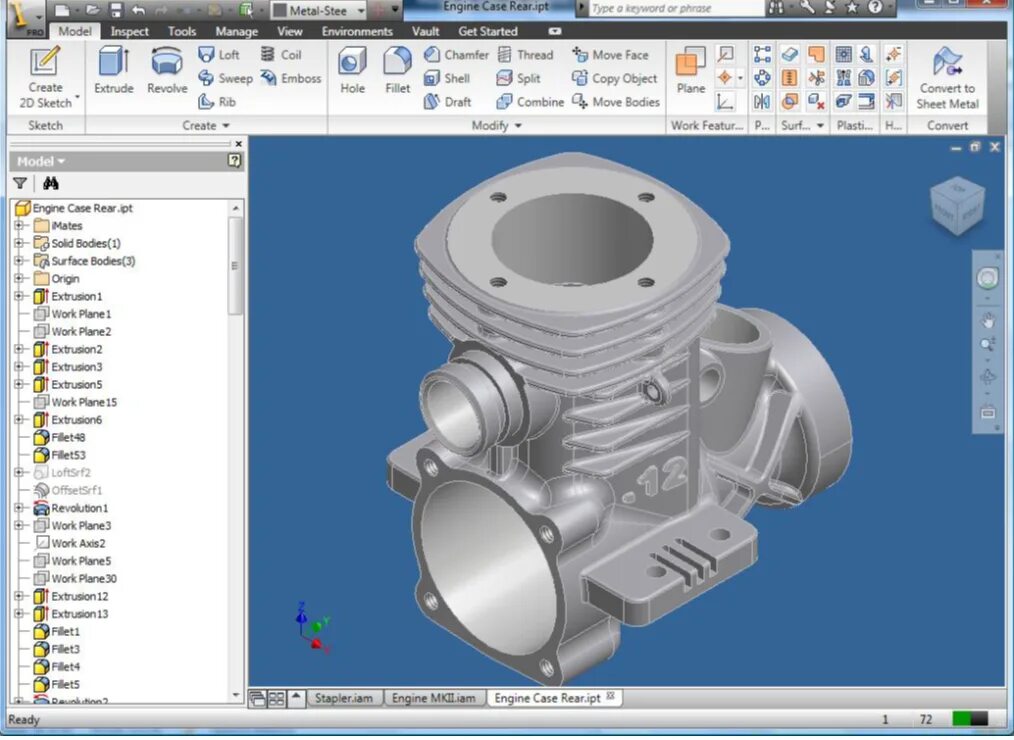Apply the Fillet tool
Viewport: 1014px width, 740px height.
(397, 71)
